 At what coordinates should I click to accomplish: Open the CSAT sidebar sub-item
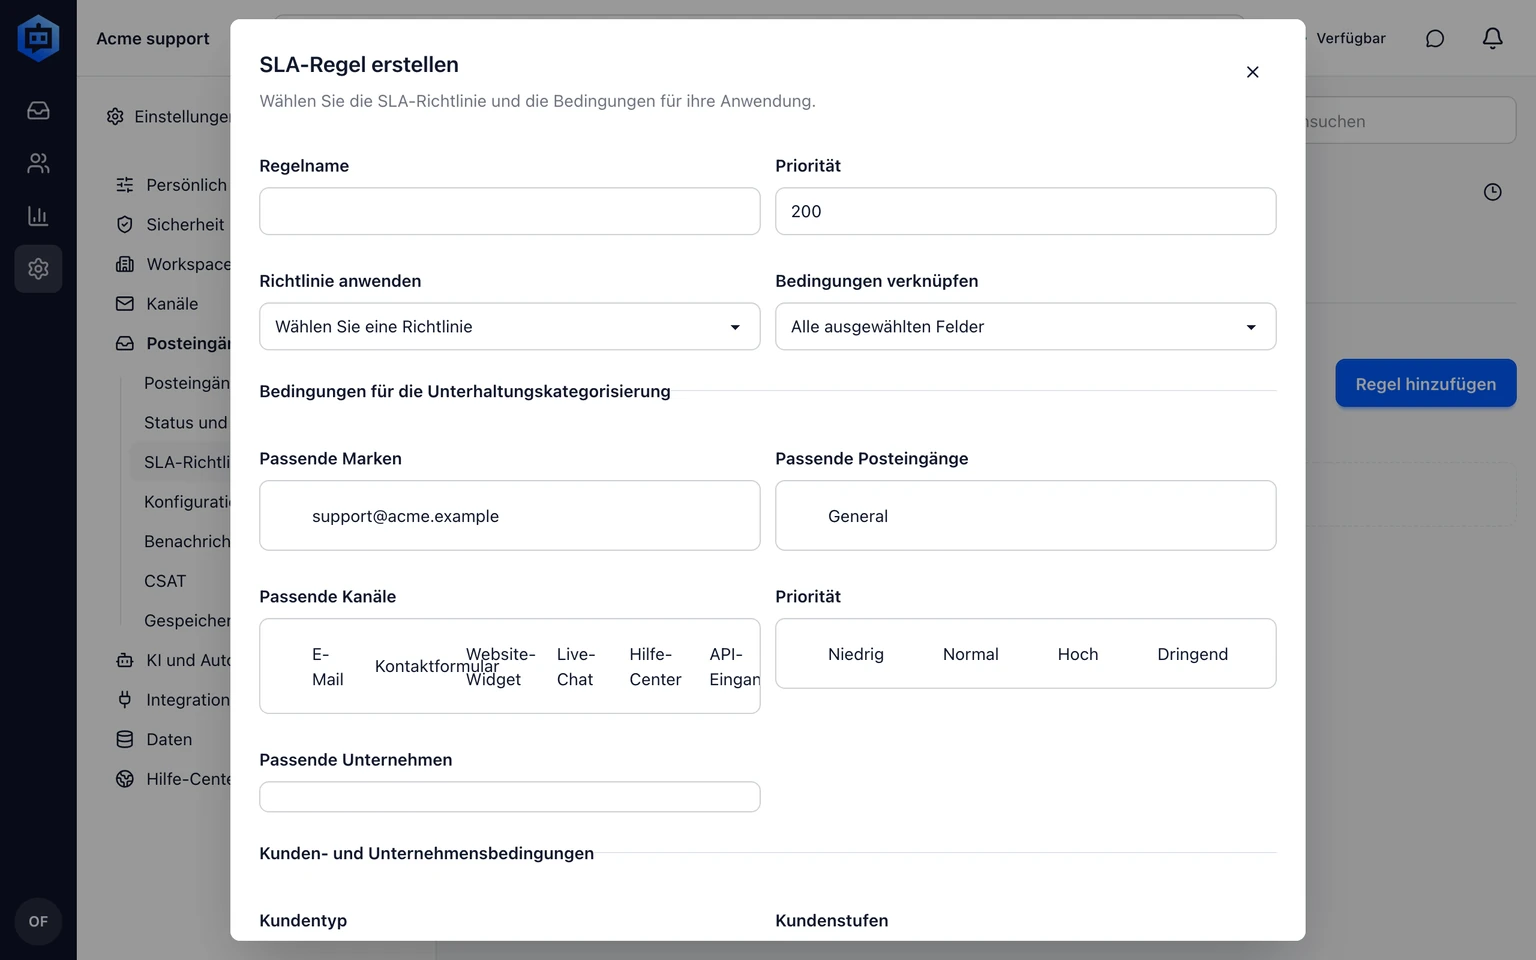[165, 581]
